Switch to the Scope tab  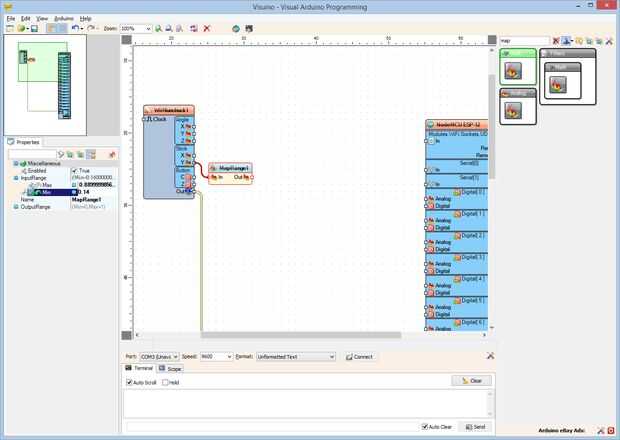170,368
